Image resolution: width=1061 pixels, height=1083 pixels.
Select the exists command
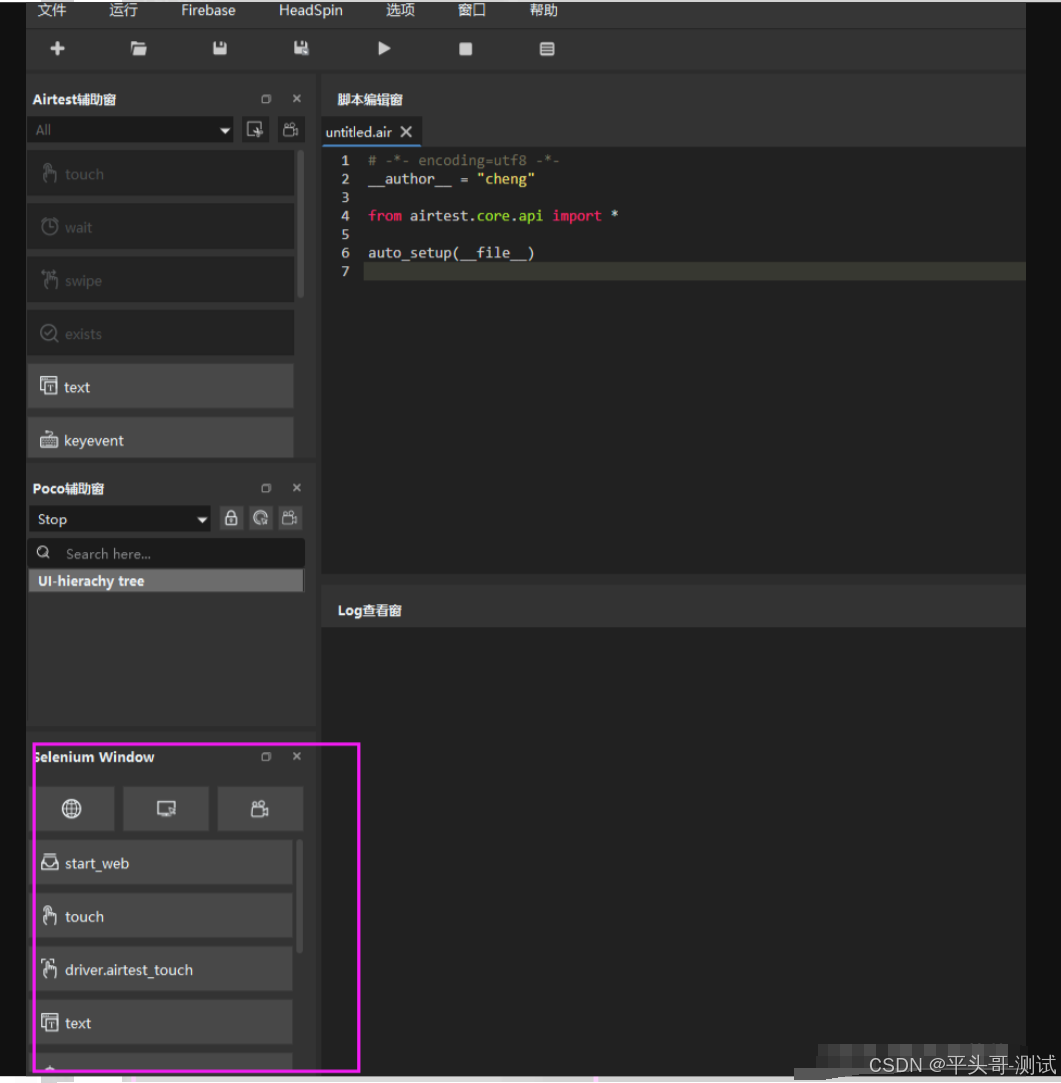click(x=160, y=333)
